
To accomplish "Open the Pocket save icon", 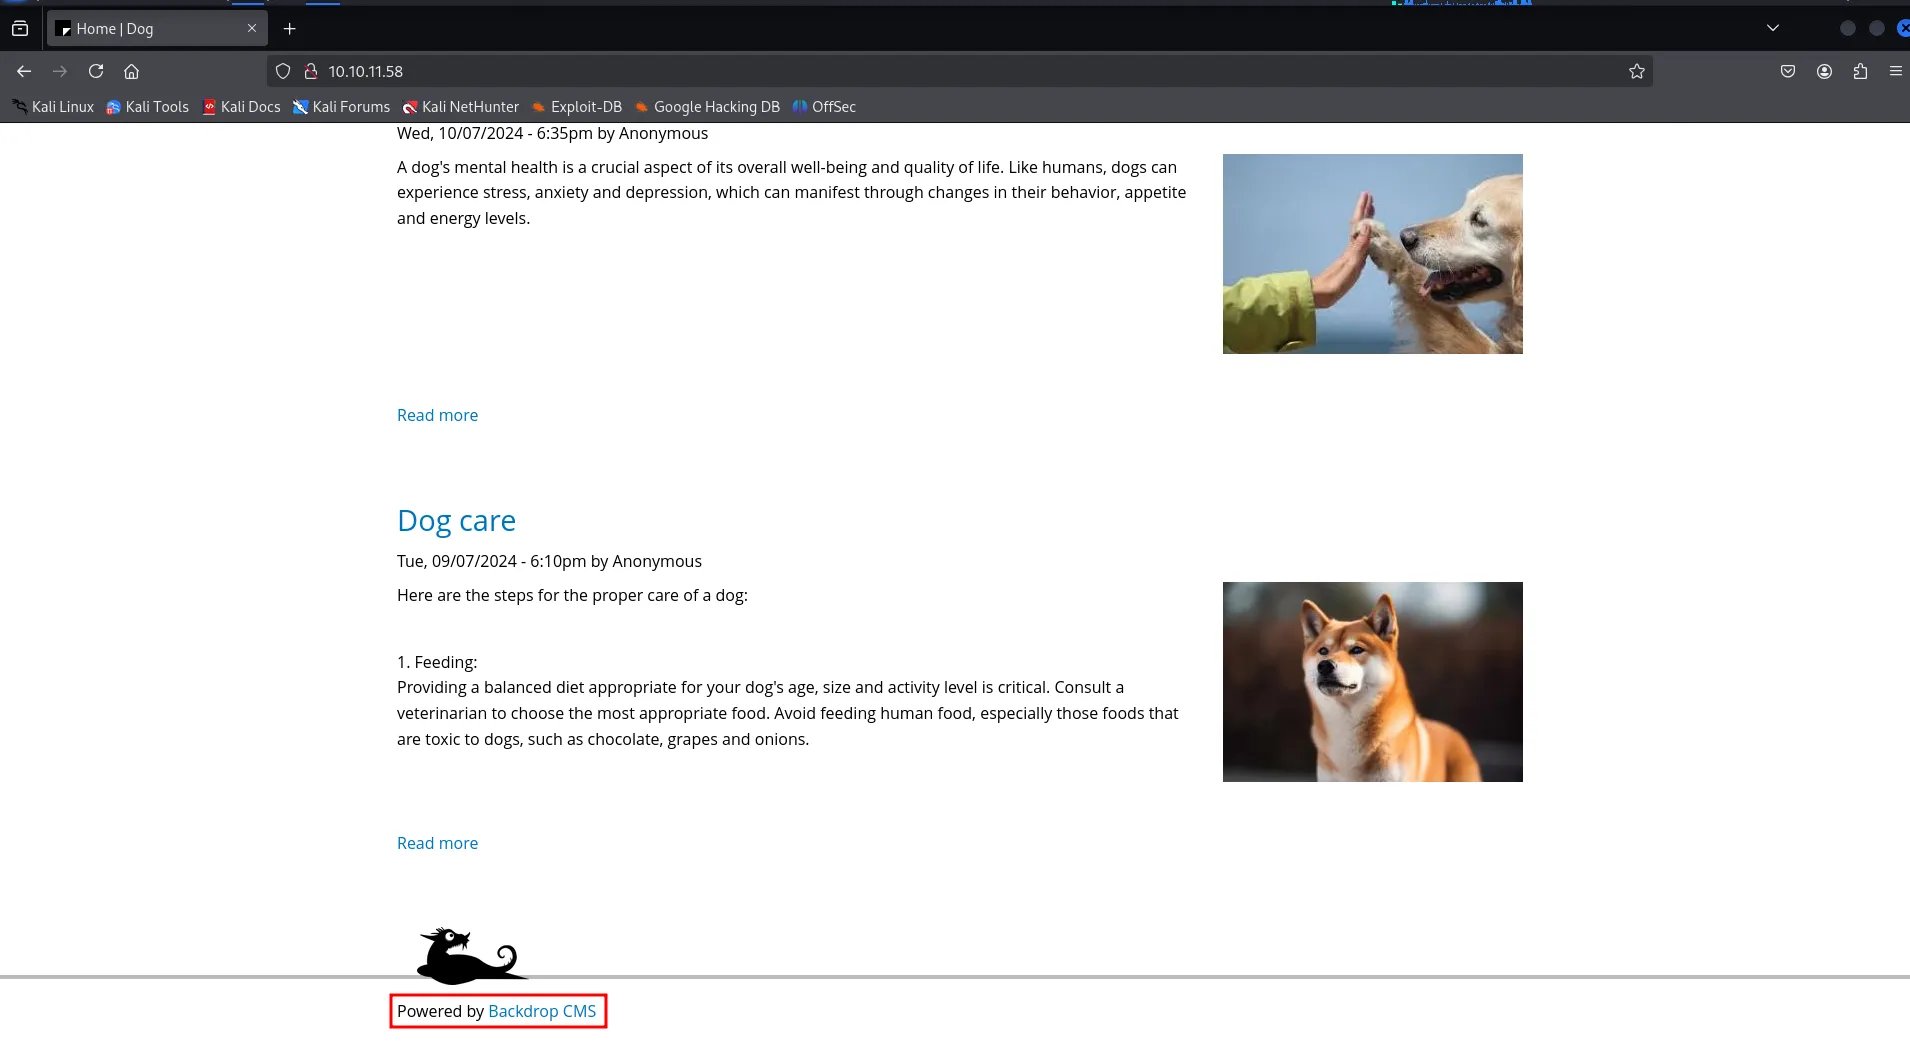I will pyautogui.click(x=1788, y=71).
